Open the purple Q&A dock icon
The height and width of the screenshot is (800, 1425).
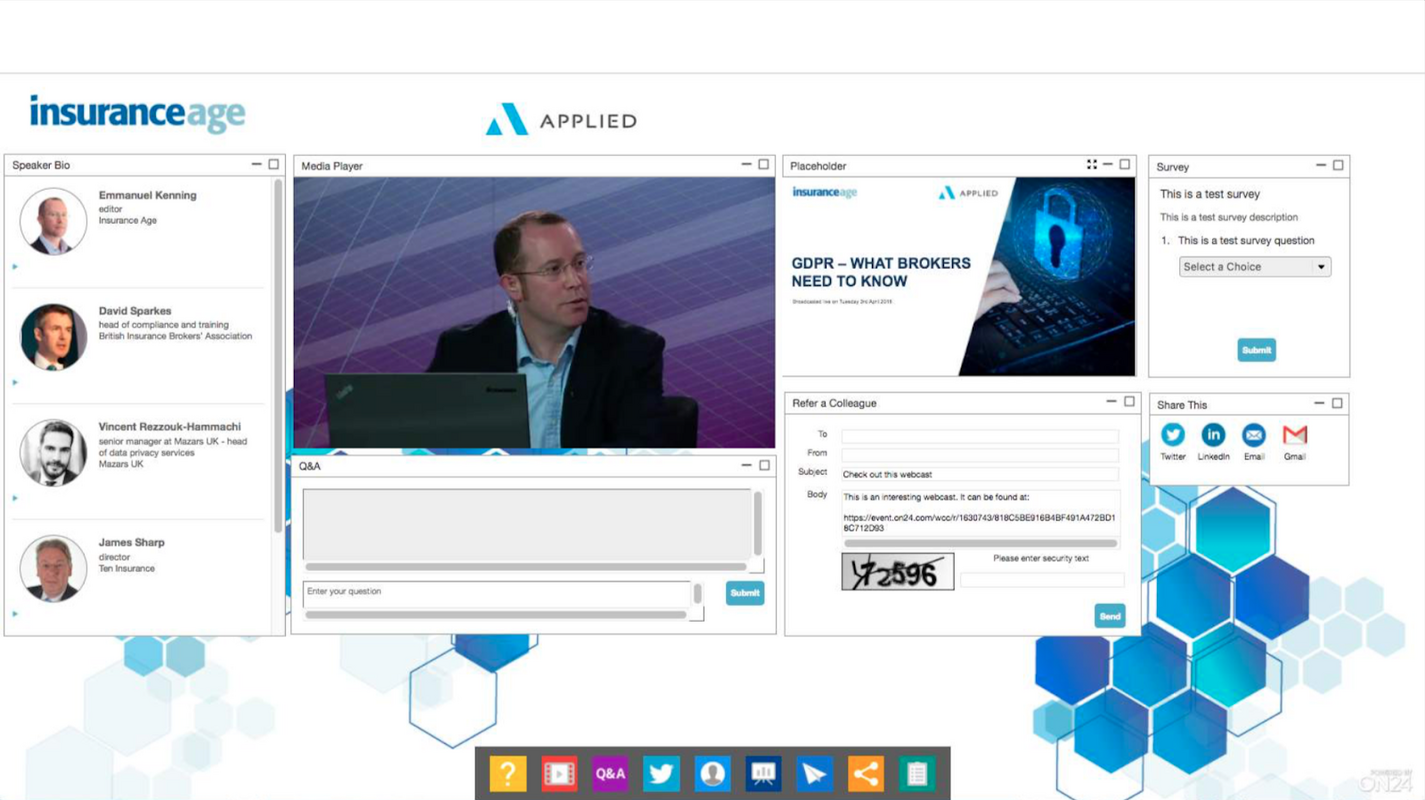tap(610, 772)
